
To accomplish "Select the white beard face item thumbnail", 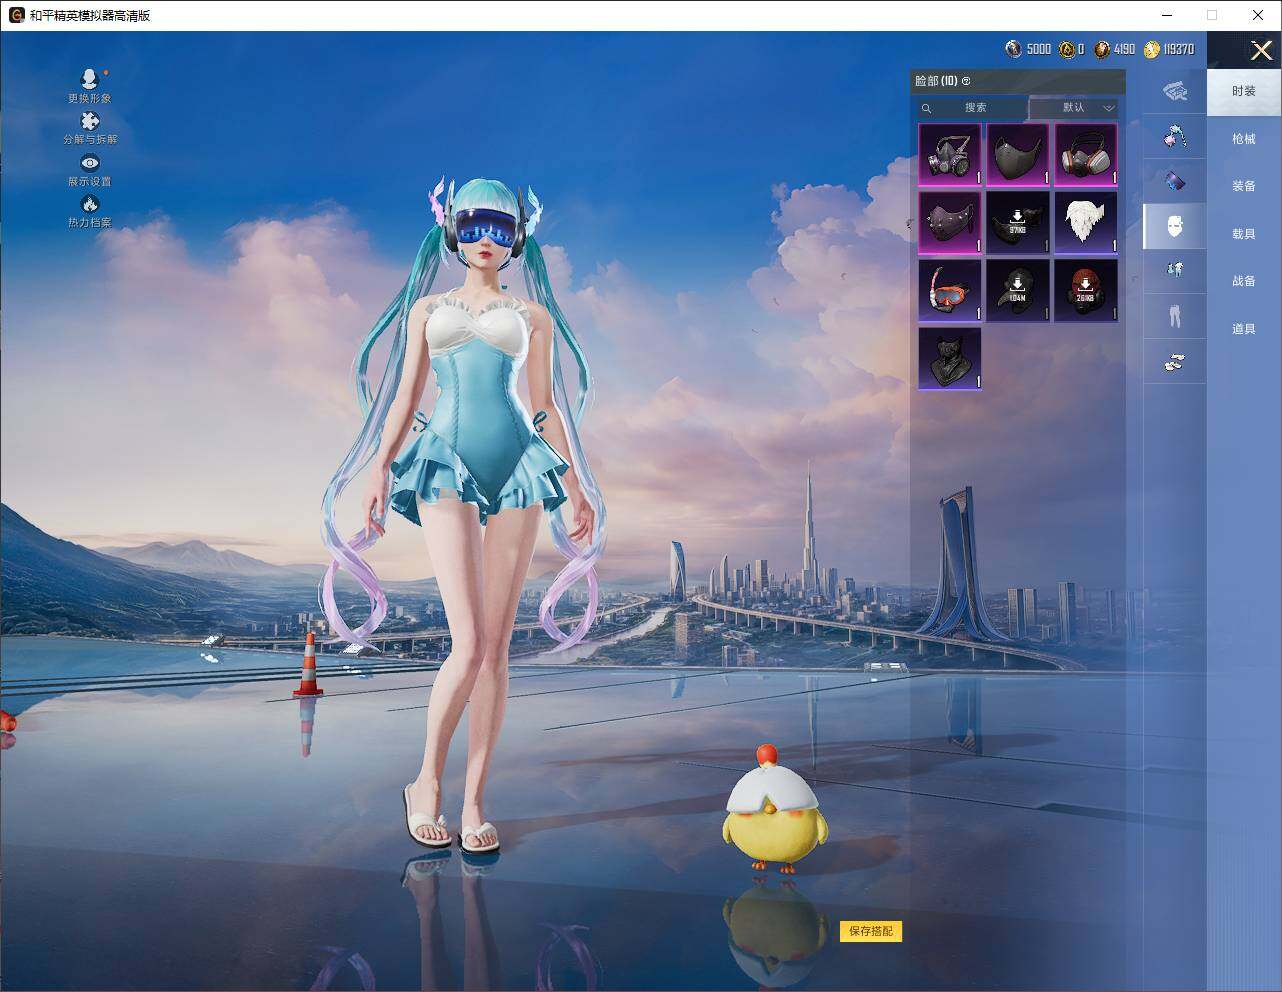I will [1086, 222].
